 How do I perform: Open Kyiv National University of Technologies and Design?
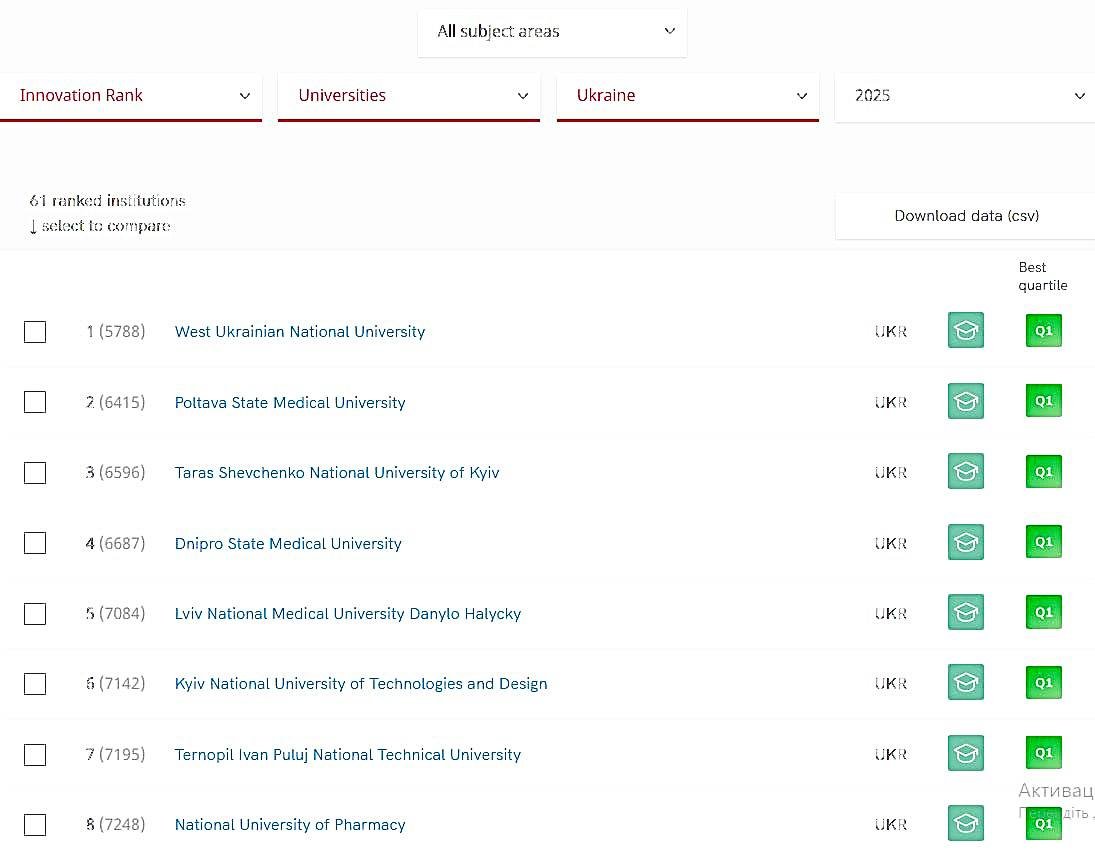tap(361, 684)
